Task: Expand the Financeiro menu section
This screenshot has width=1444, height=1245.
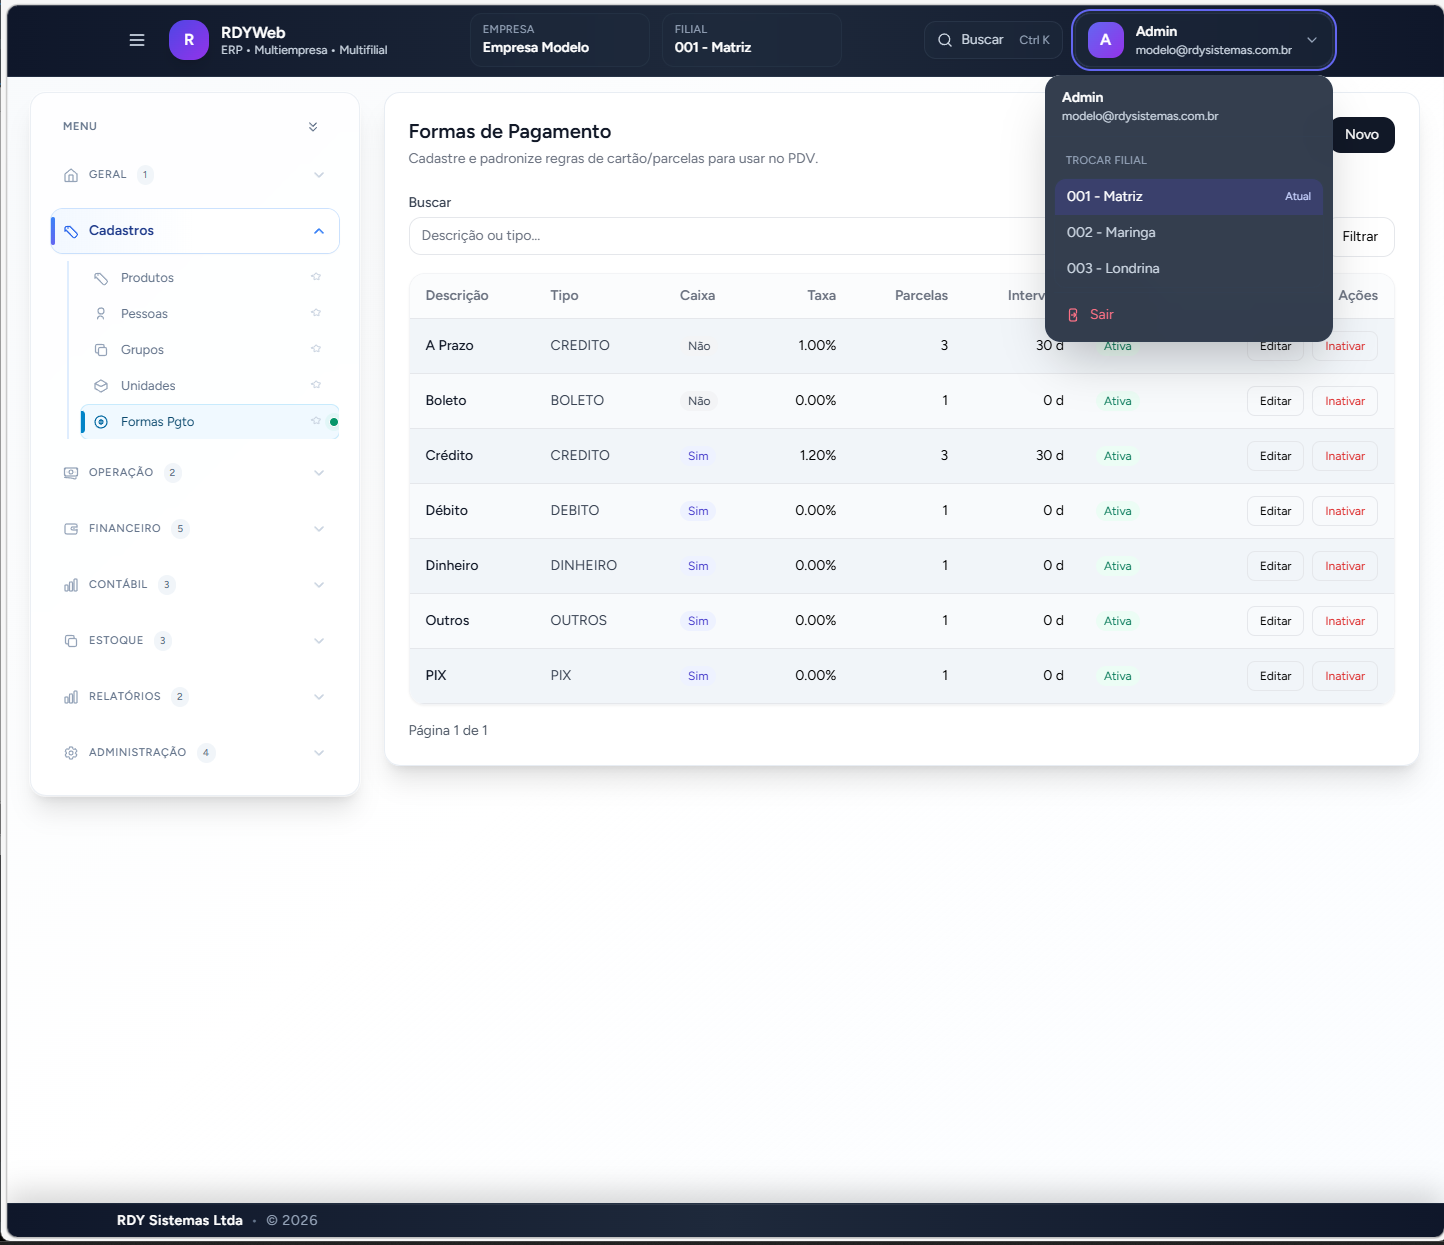Action: point(319,529)
